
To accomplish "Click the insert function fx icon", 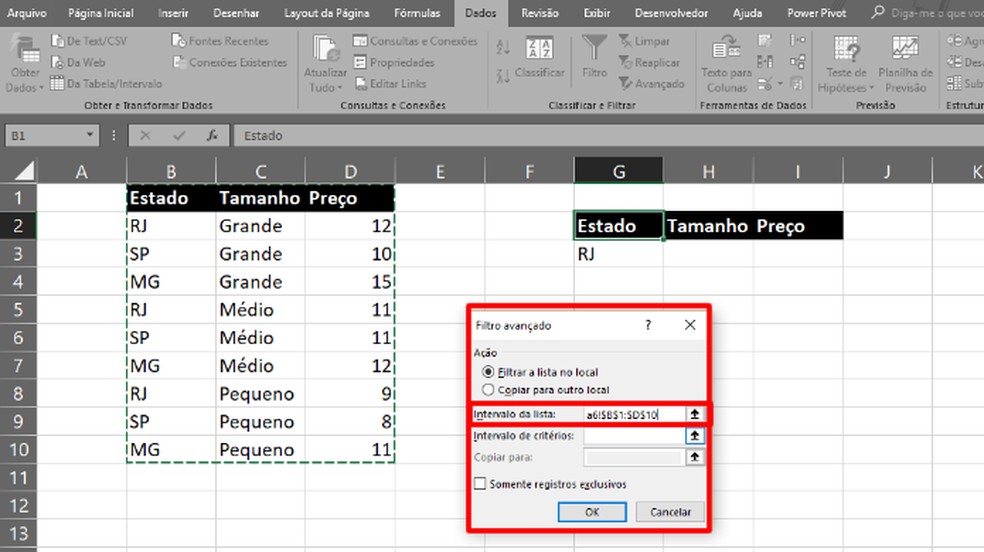I will pos(212,135).
